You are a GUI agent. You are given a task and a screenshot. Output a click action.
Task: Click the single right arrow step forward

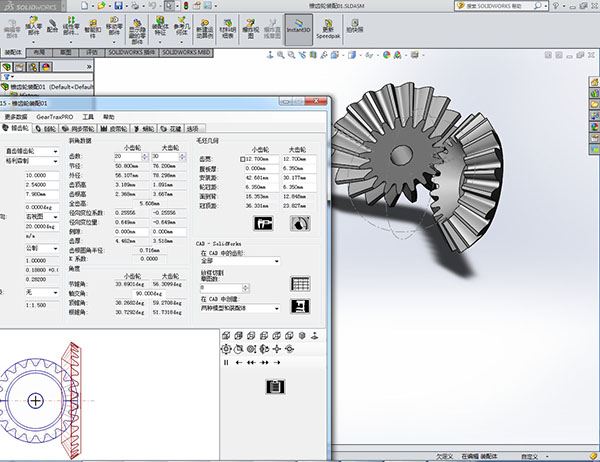(277, 362)
